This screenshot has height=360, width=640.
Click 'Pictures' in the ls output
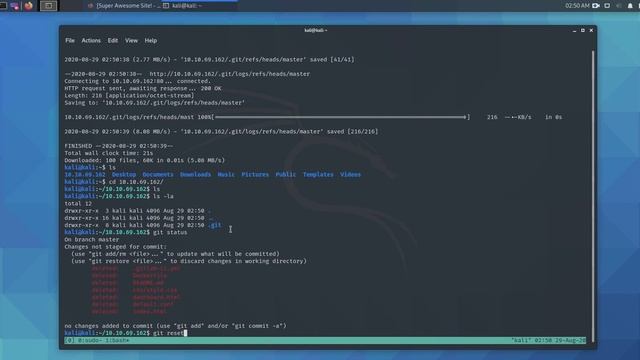pos(255,174)
